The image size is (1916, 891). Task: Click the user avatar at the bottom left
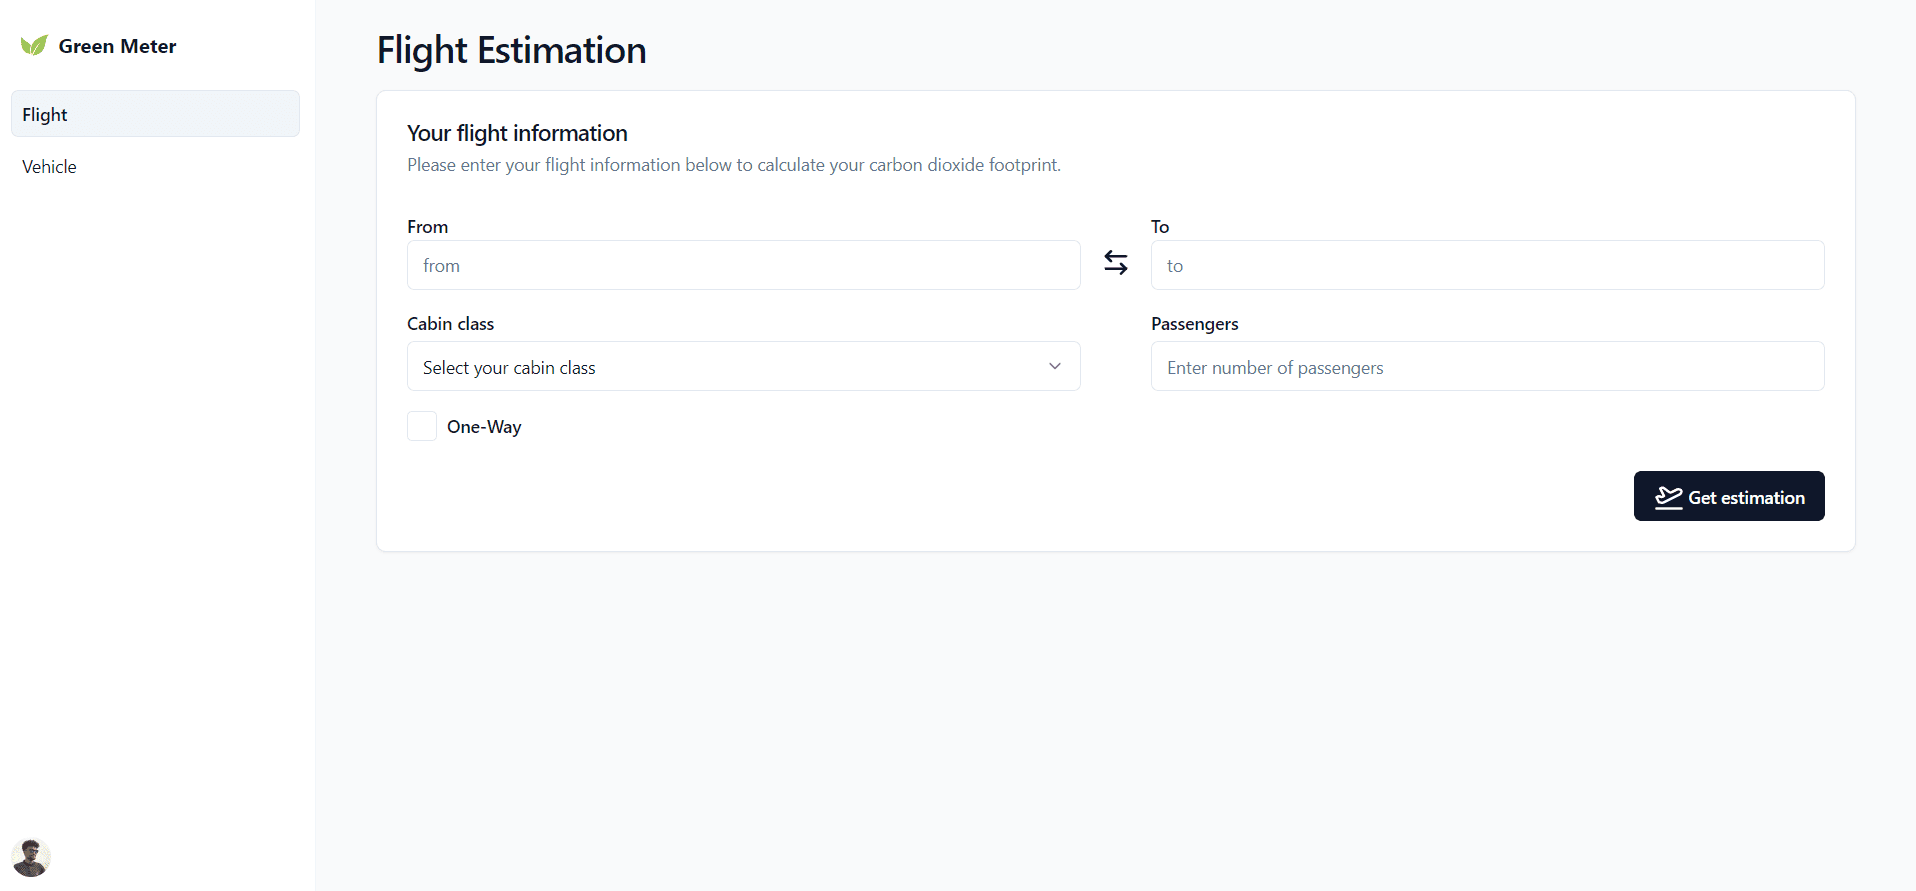click(x=31, y=857)
